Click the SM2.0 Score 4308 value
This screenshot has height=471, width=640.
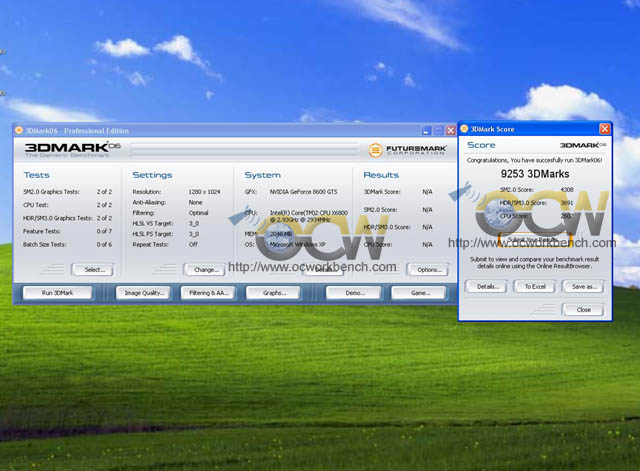pos(567,189)
